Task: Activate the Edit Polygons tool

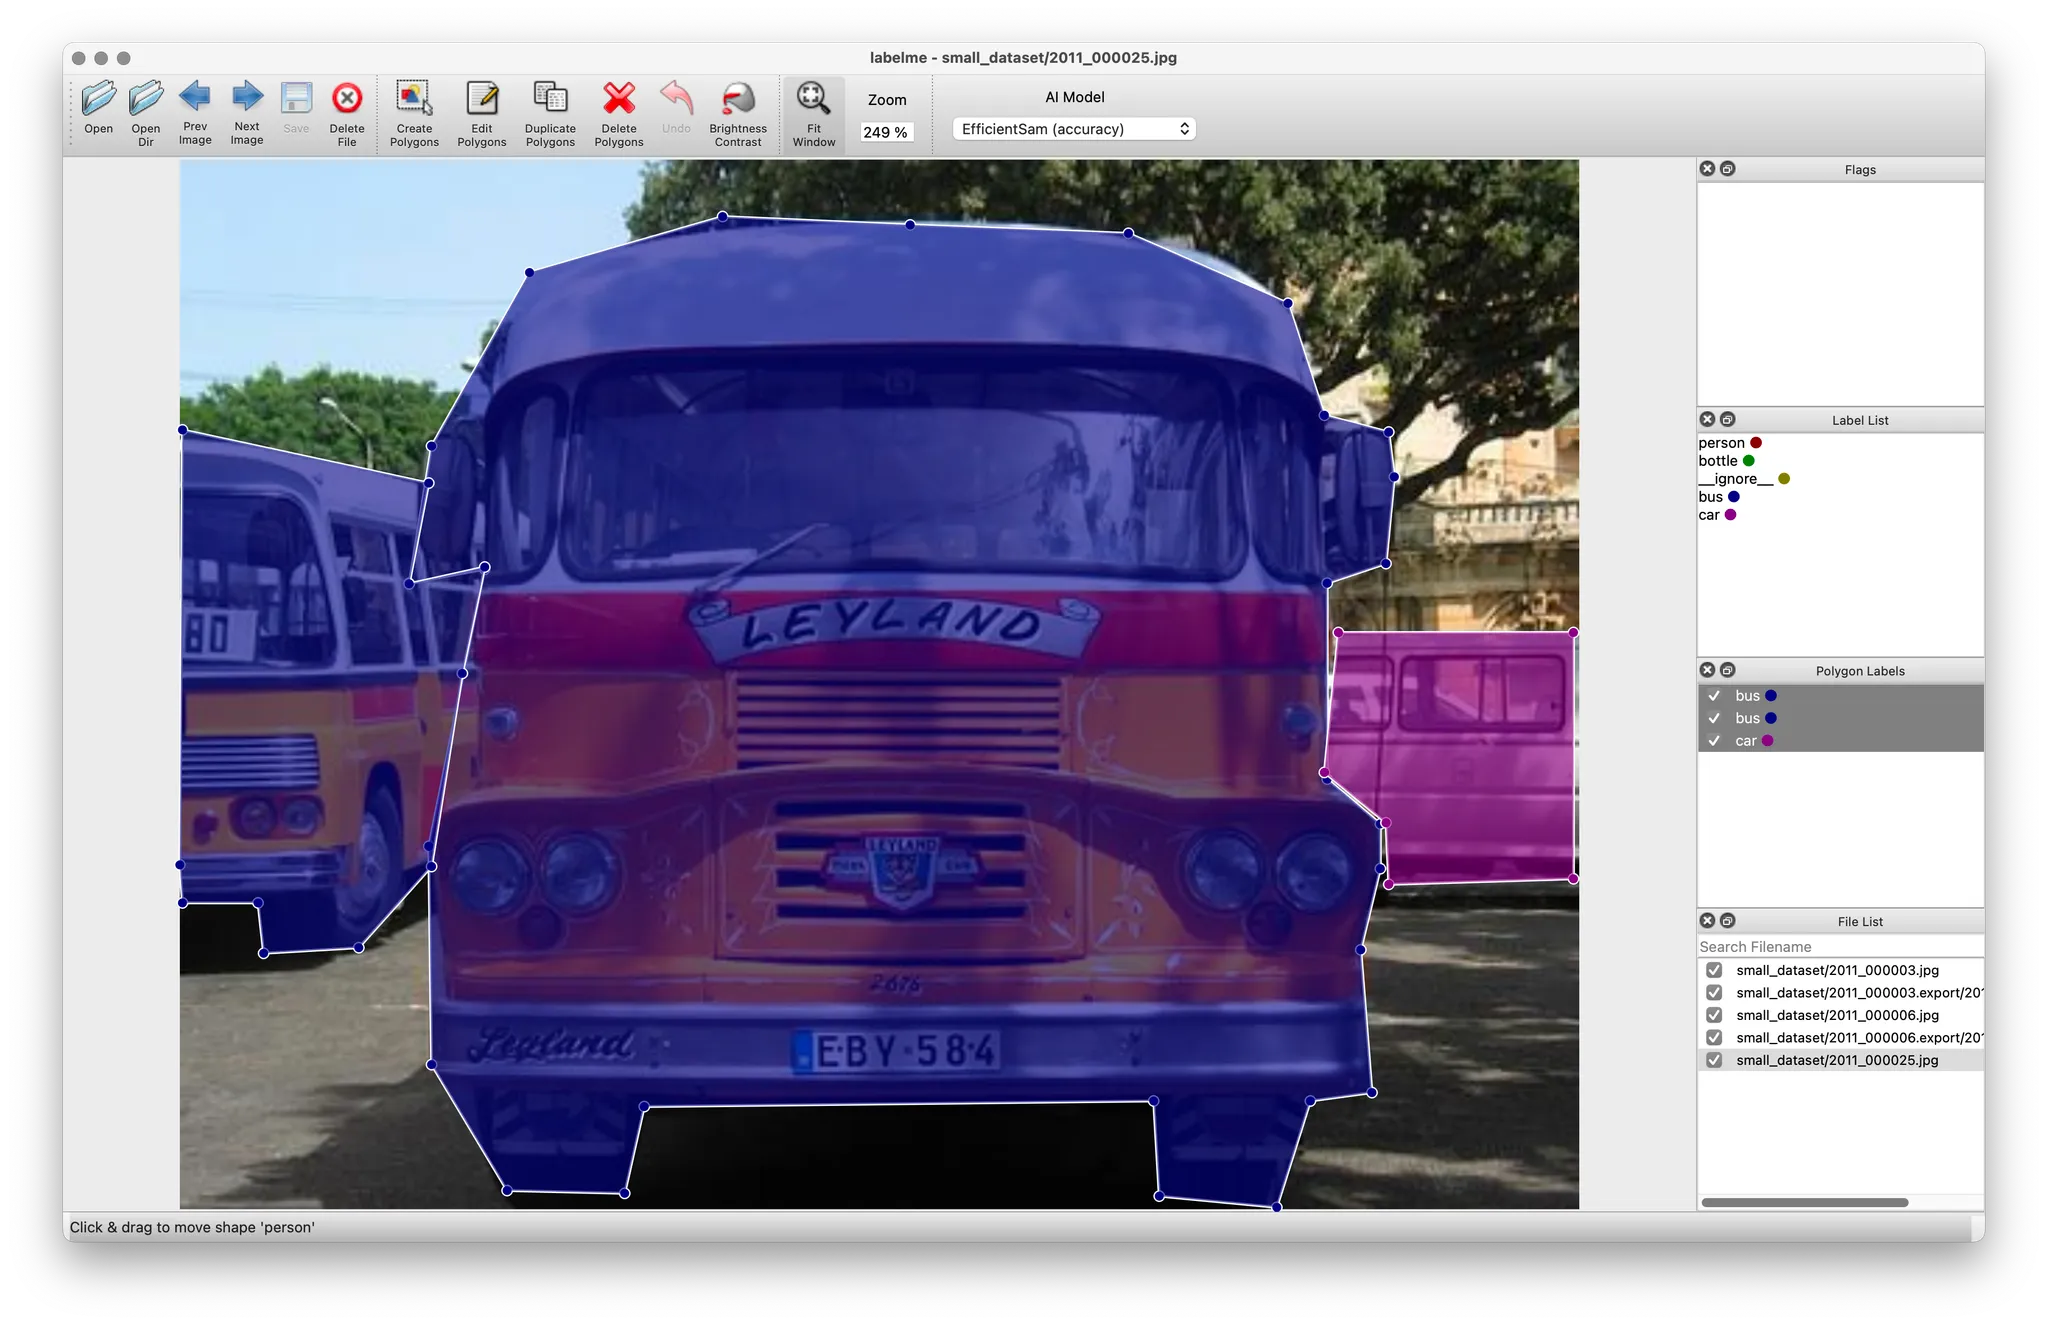Action: tap(482, 99)
